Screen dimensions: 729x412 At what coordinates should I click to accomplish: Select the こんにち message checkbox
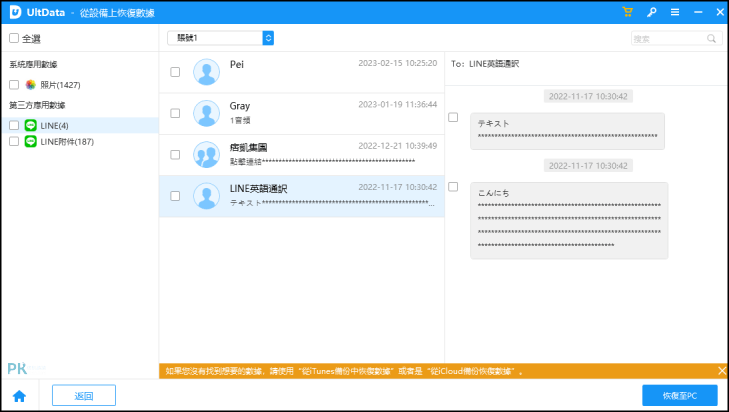(x=453, y=186)
